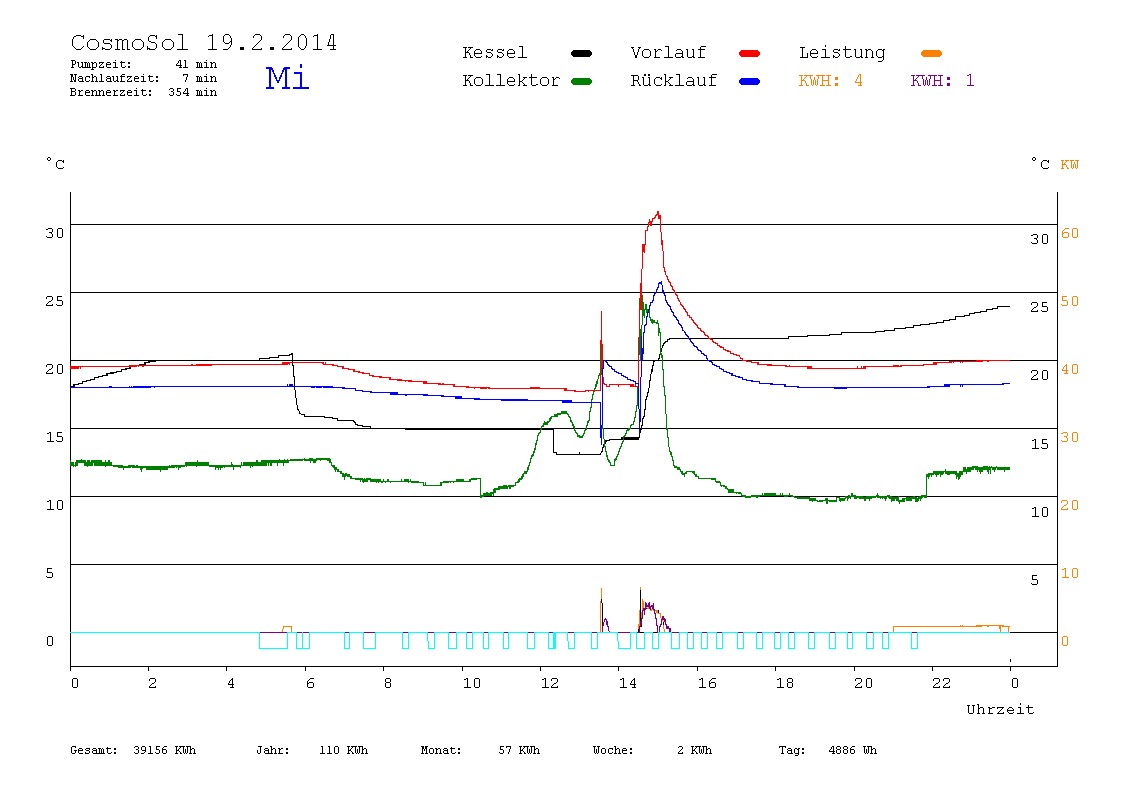This screenshot has width=1148, height=812.
Task: Click the weekly value '2 KWh'
Action: 694,750
